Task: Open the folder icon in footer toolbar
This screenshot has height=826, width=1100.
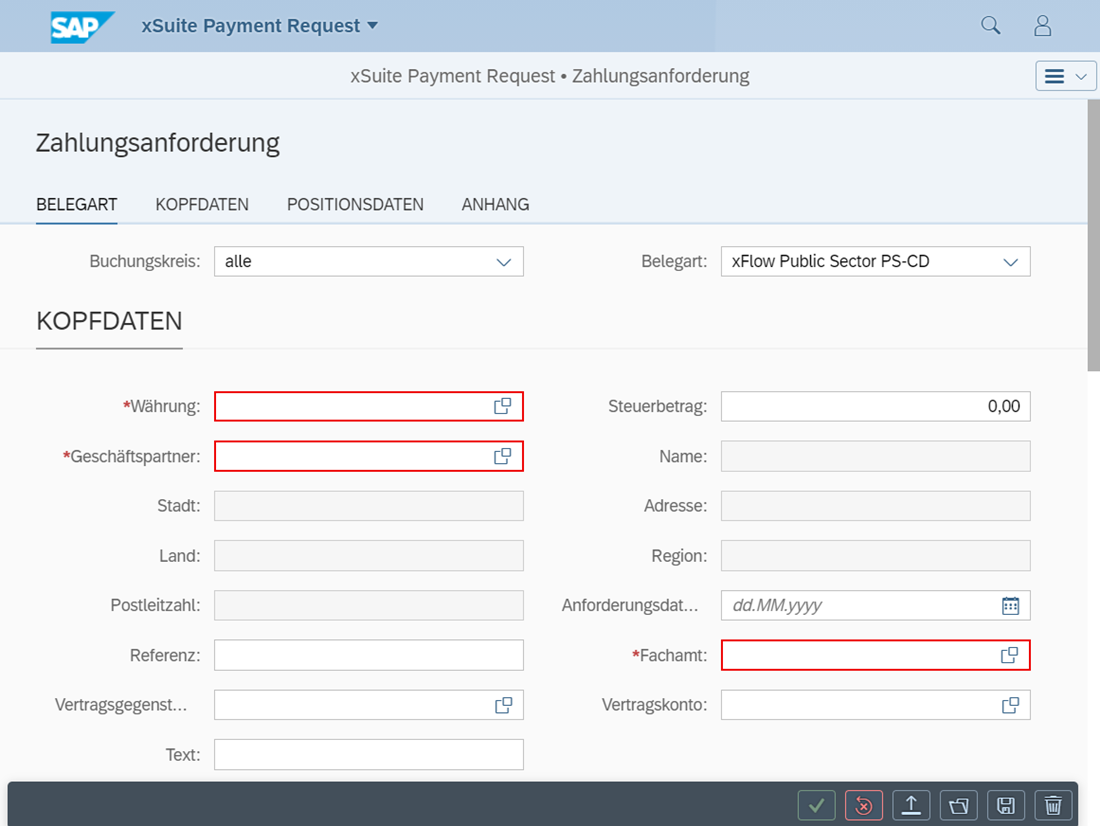Action: click(959, 805)
